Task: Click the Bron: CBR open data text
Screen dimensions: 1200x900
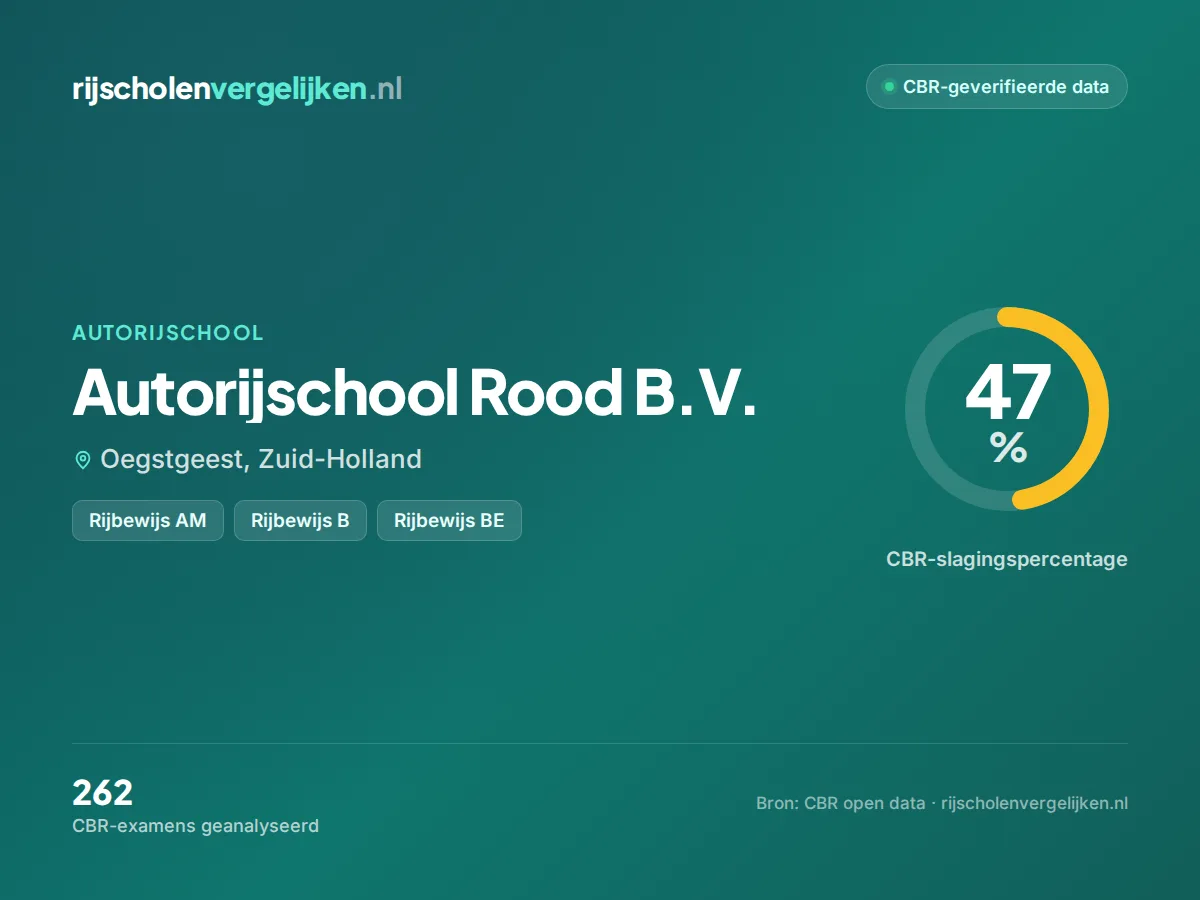Action: [841, 803]
